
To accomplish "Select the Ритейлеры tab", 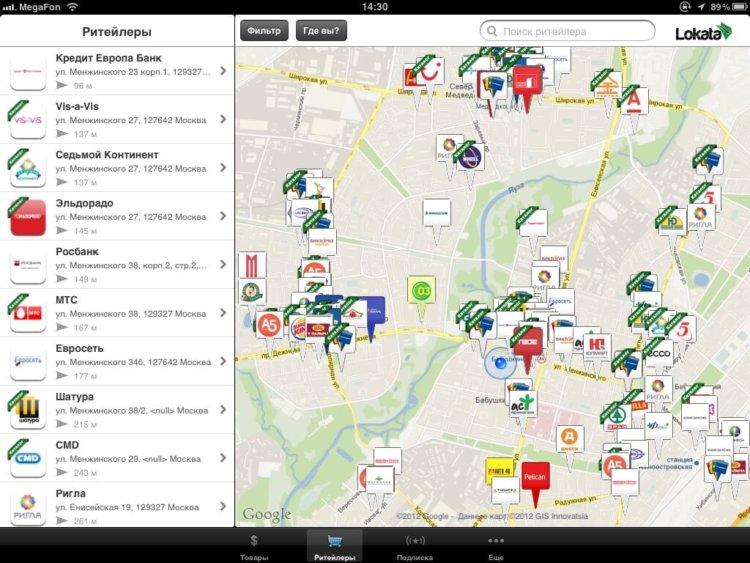I will pyautogui.click(x=334, y=547).
